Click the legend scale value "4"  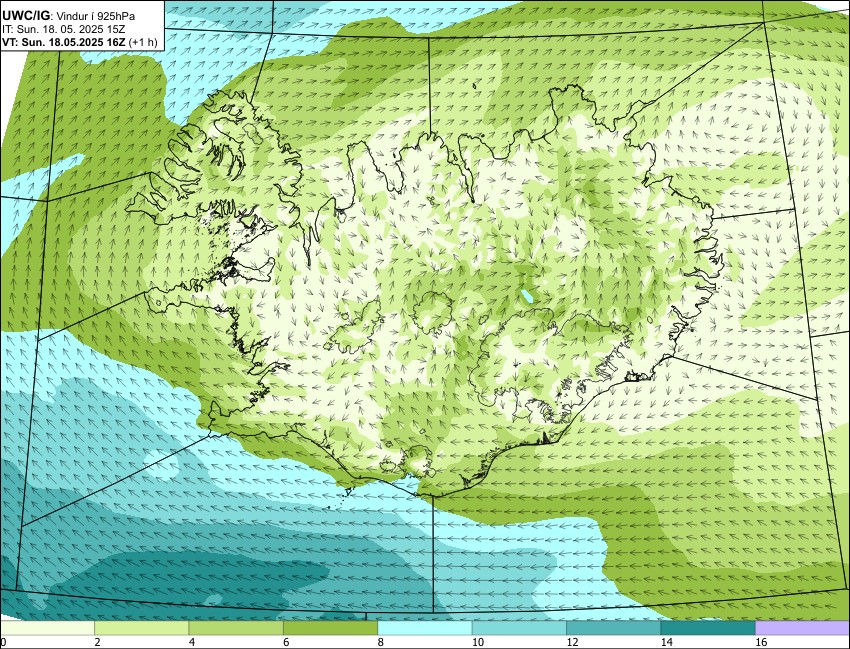click(x=192, y=642)
